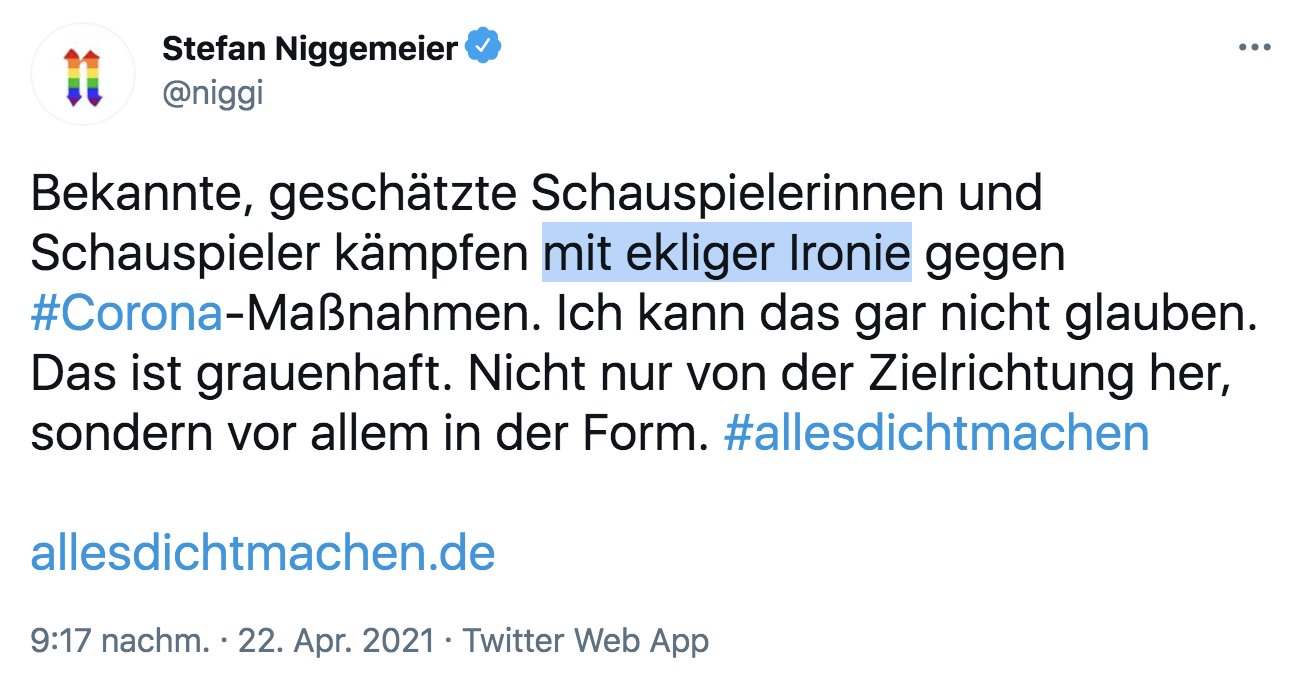Open the tweet's three-dot more options menu
Viewport: 1304px width, 690px height.
pos(1254,47)
